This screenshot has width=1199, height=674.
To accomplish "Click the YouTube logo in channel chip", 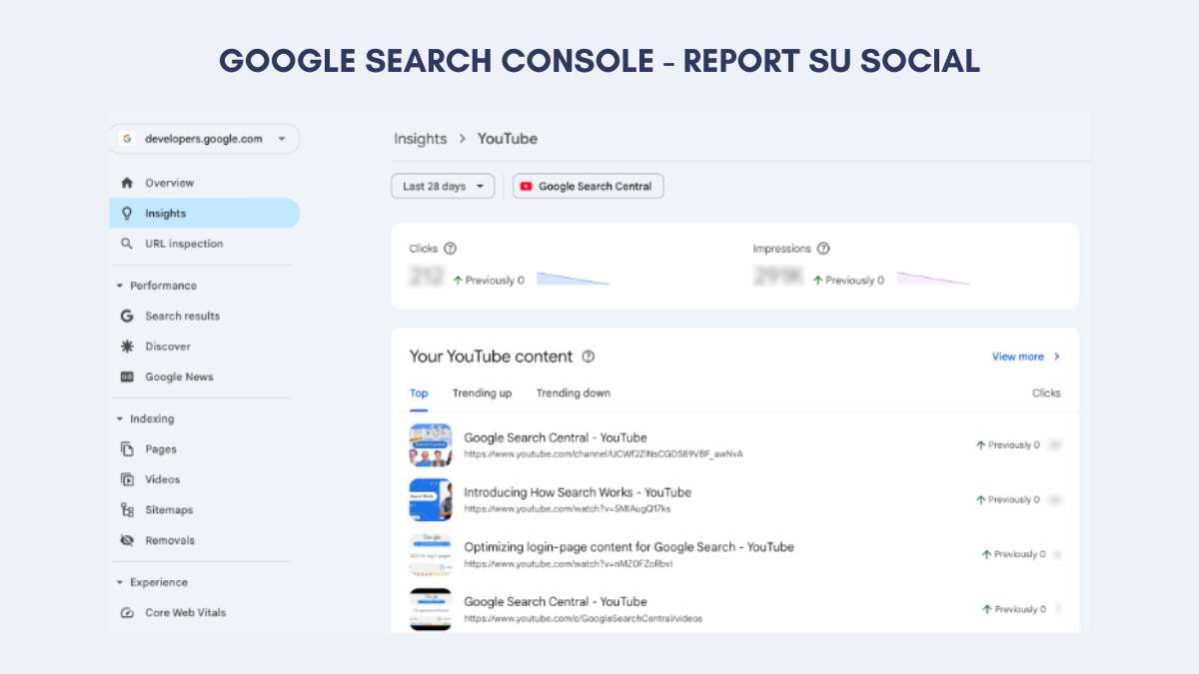I will [x=526, y=186].
